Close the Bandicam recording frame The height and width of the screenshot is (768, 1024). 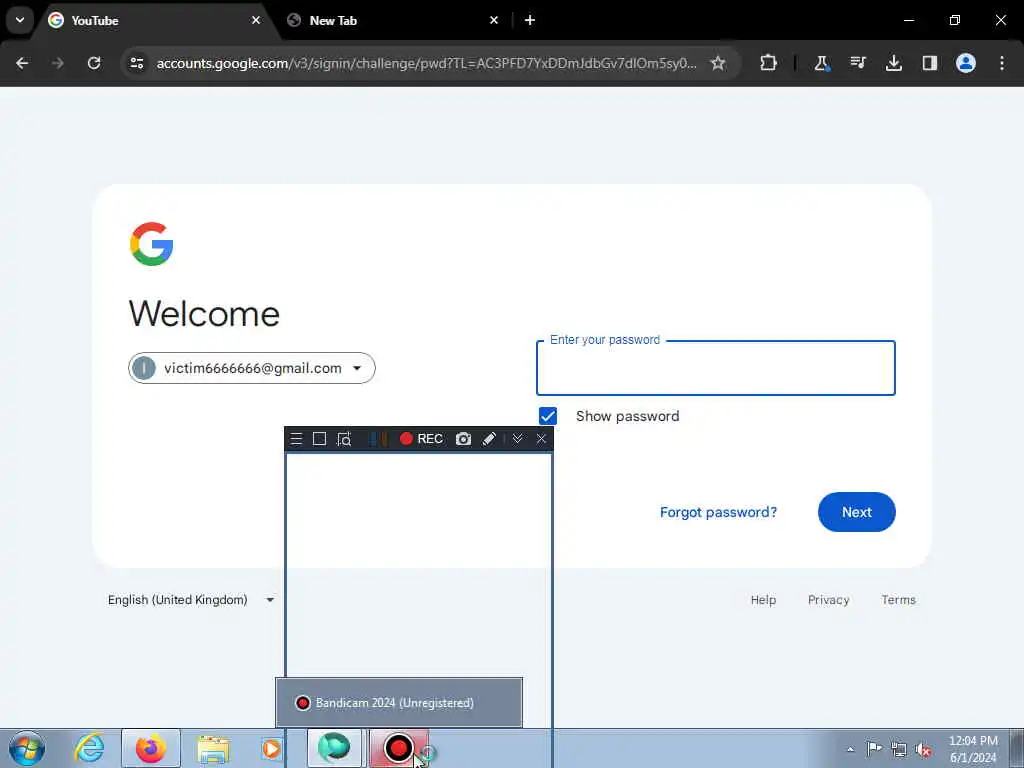click(541, 439)
